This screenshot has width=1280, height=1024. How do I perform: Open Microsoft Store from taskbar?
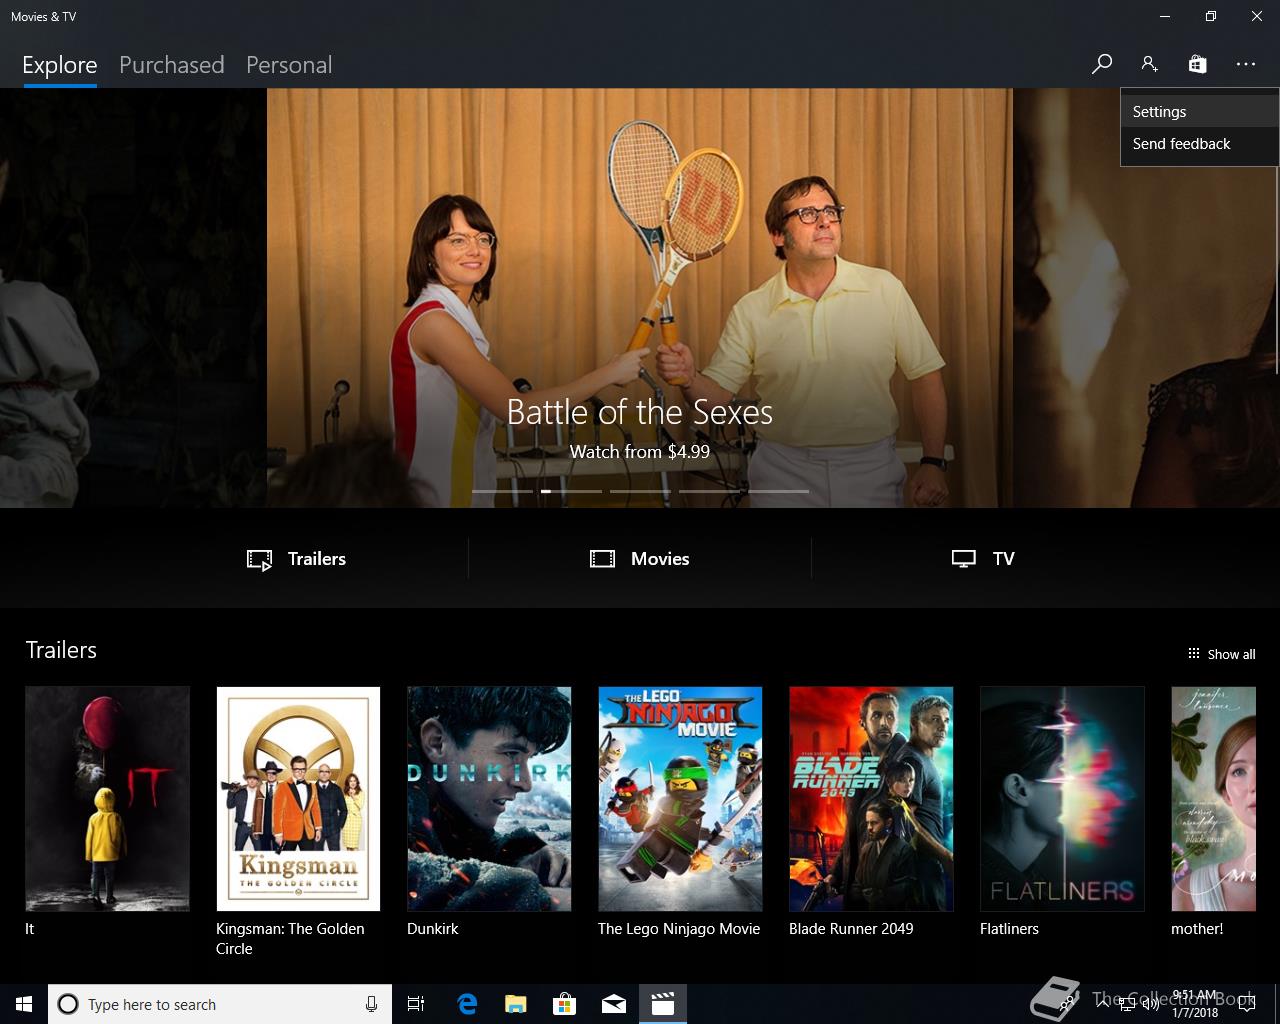point(565,1004)
